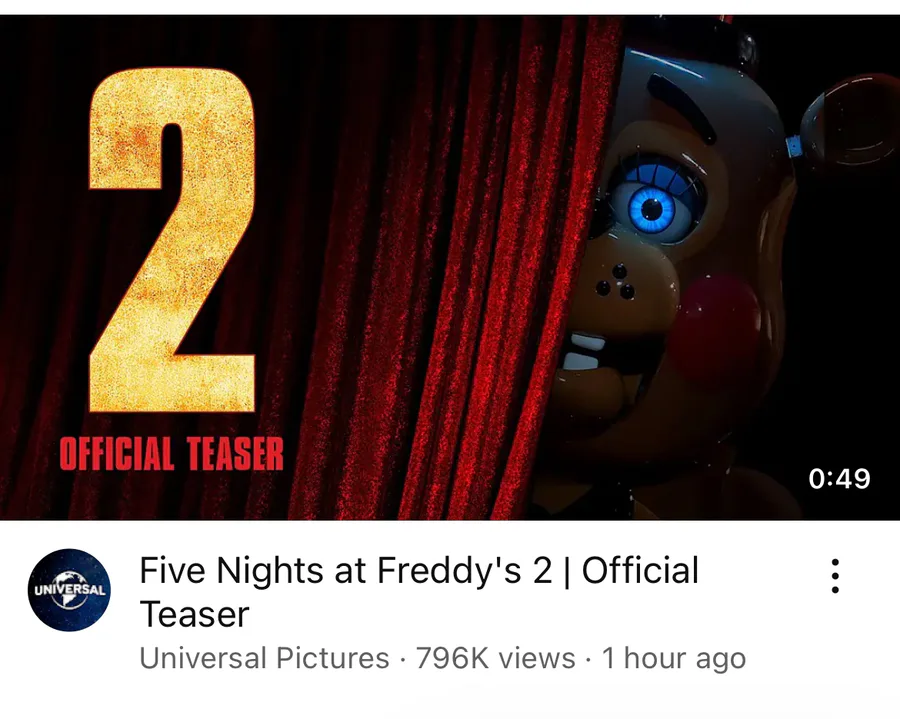Click the Universal Pictures channel name
The height and width of the screenshot is (719, 900).
coord(264,659)
